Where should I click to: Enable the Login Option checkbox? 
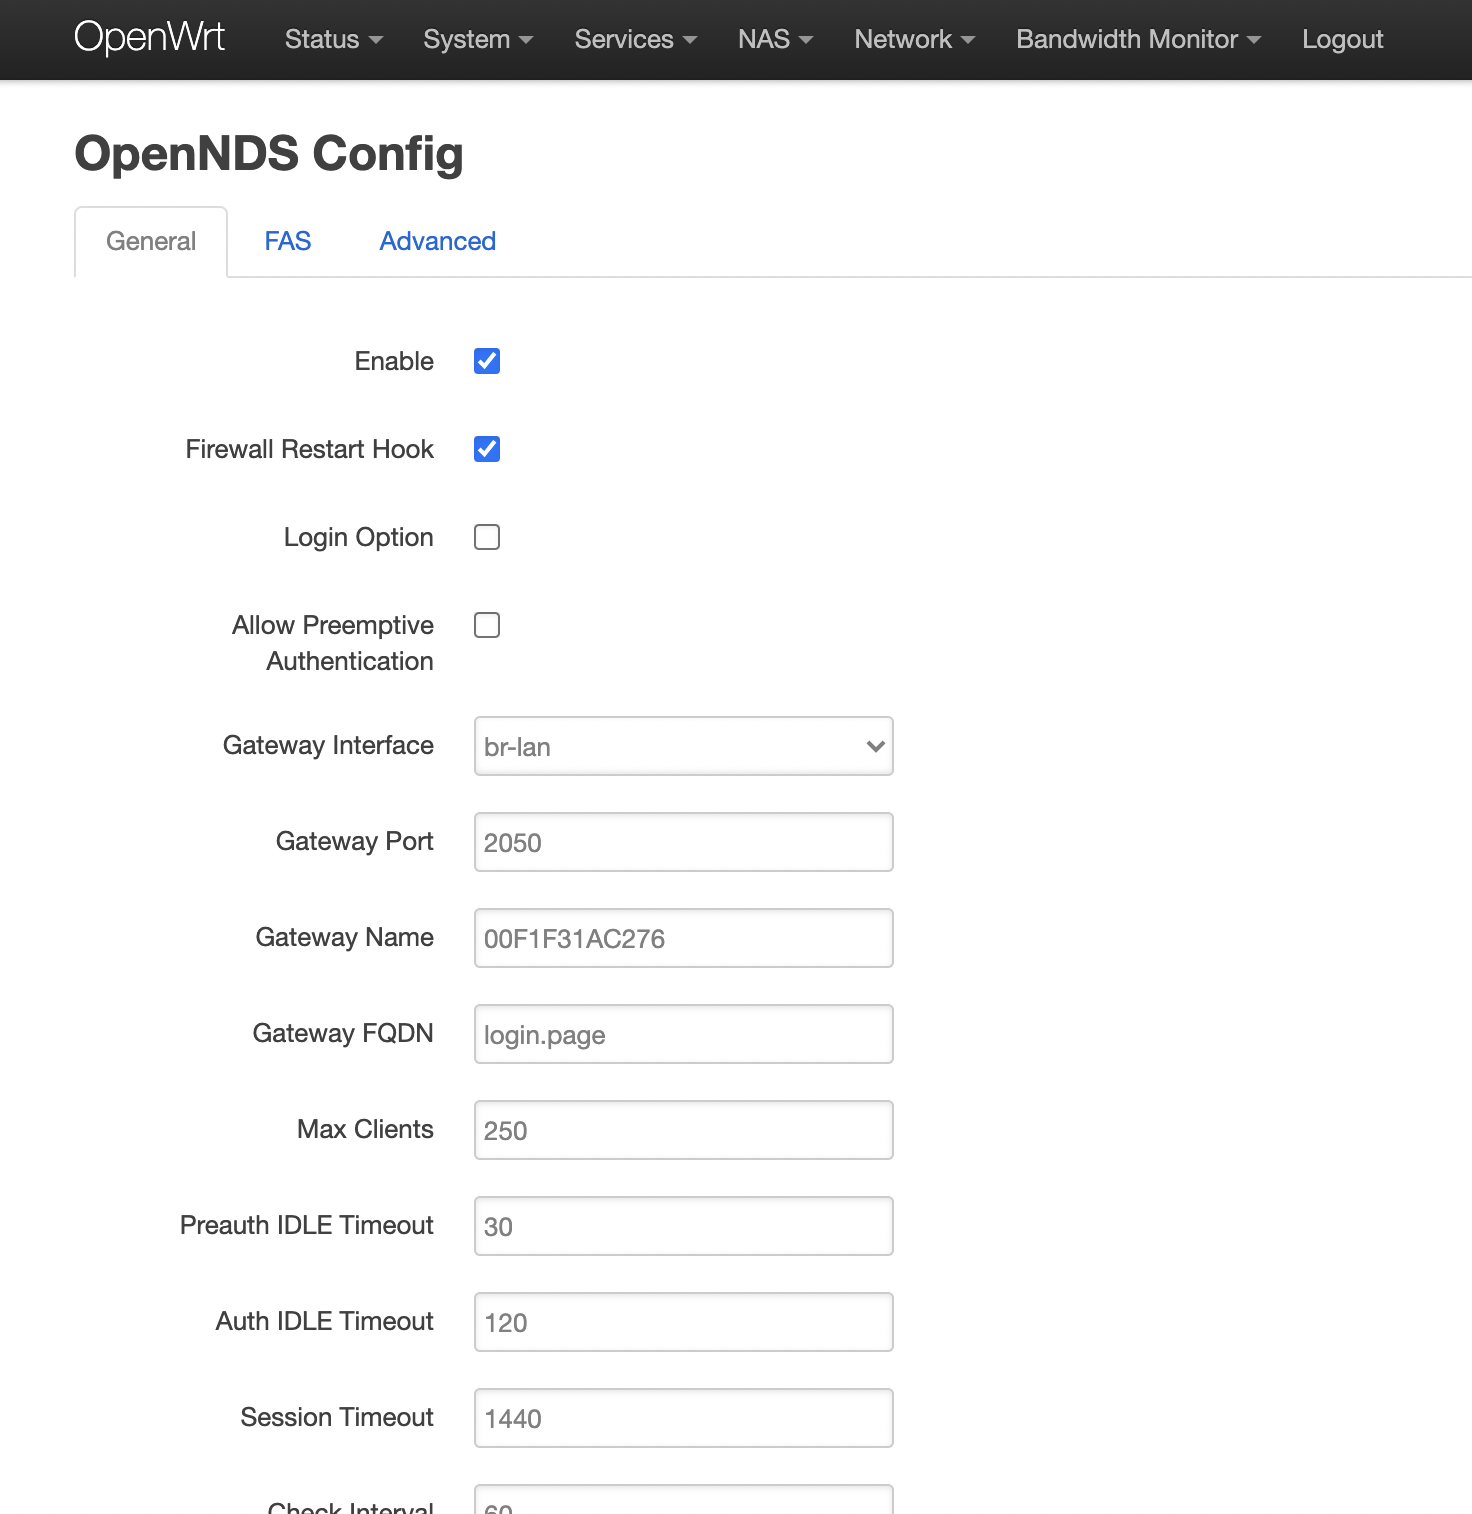tap(487, 537)
